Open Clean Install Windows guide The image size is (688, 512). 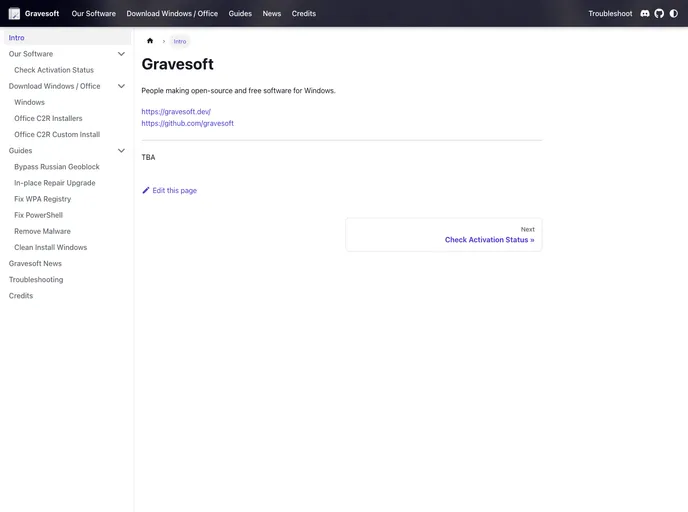[50, 247]
